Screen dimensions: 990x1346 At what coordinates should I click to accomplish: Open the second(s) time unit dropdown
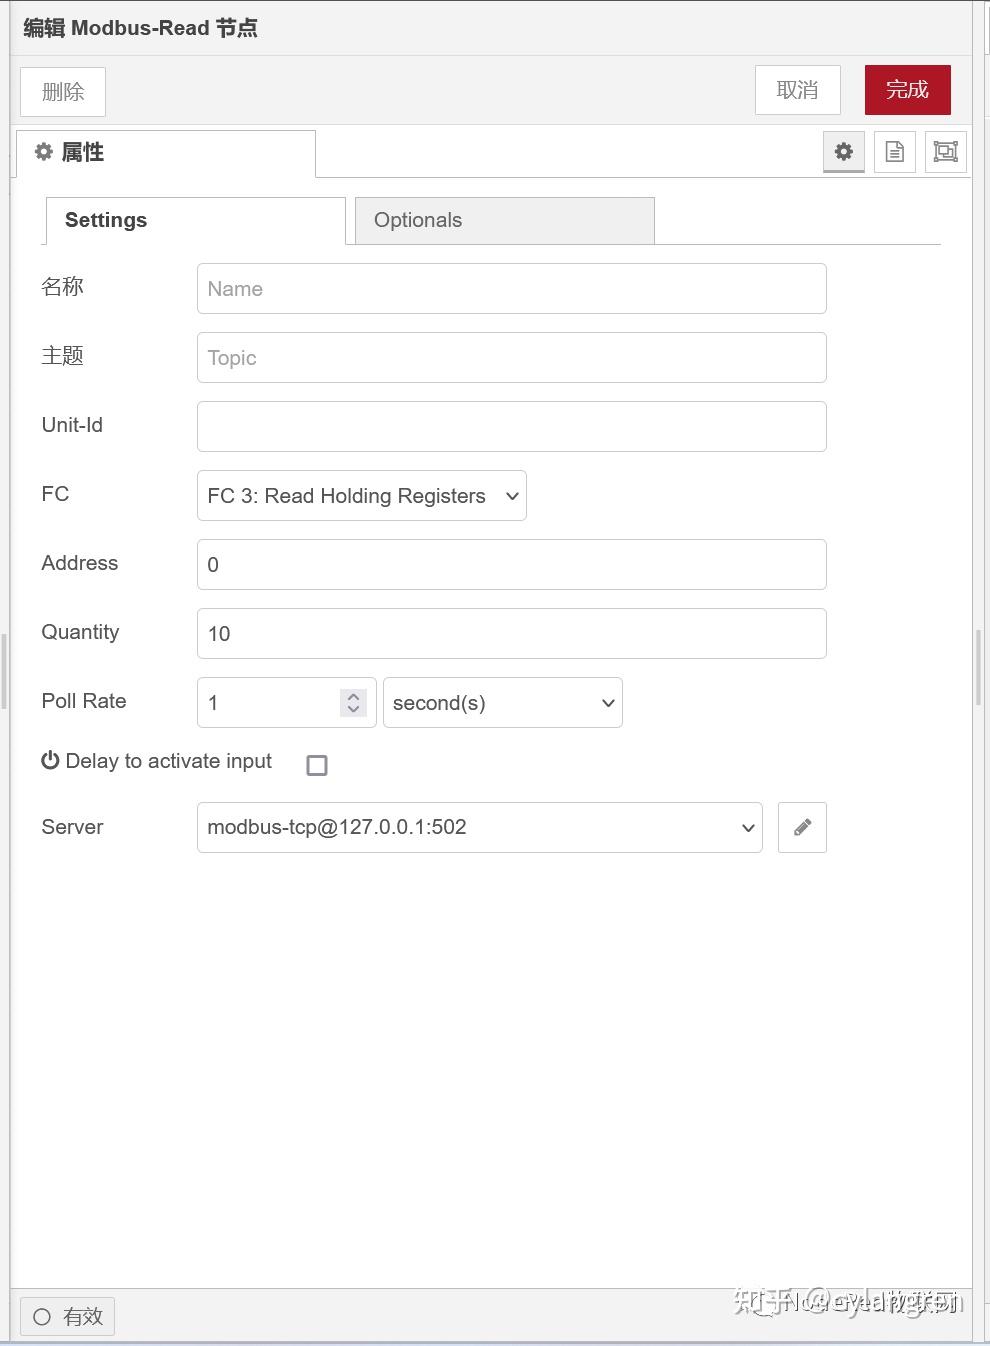tap(502, 702)
